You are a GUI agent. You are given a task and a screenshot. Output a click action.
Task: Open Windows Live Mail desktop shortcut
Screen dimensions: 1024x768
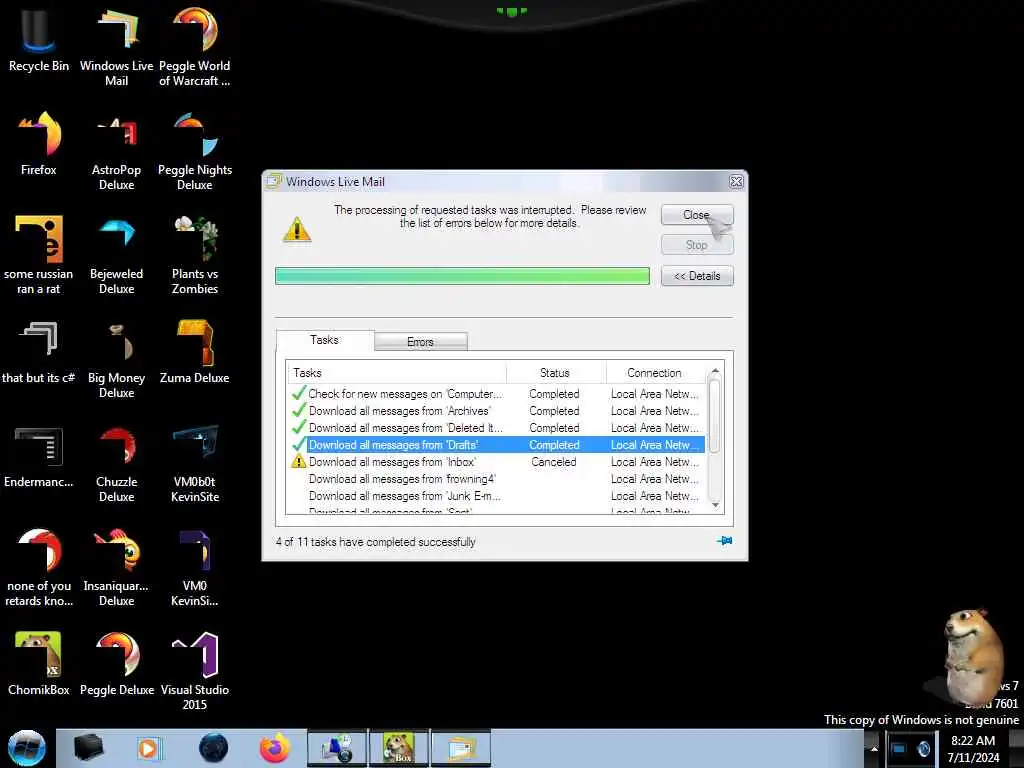point(116,47)
